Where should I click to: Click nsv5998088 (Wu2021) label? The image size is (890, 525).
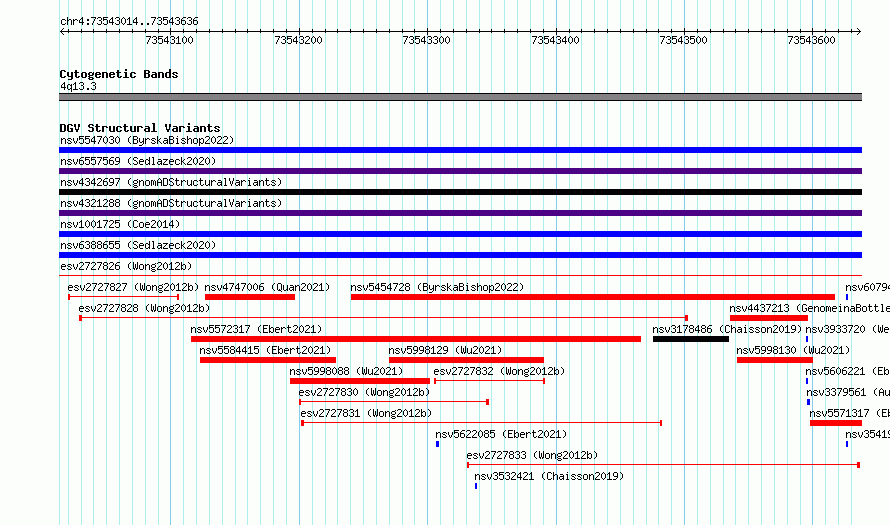tap(346, 371)
